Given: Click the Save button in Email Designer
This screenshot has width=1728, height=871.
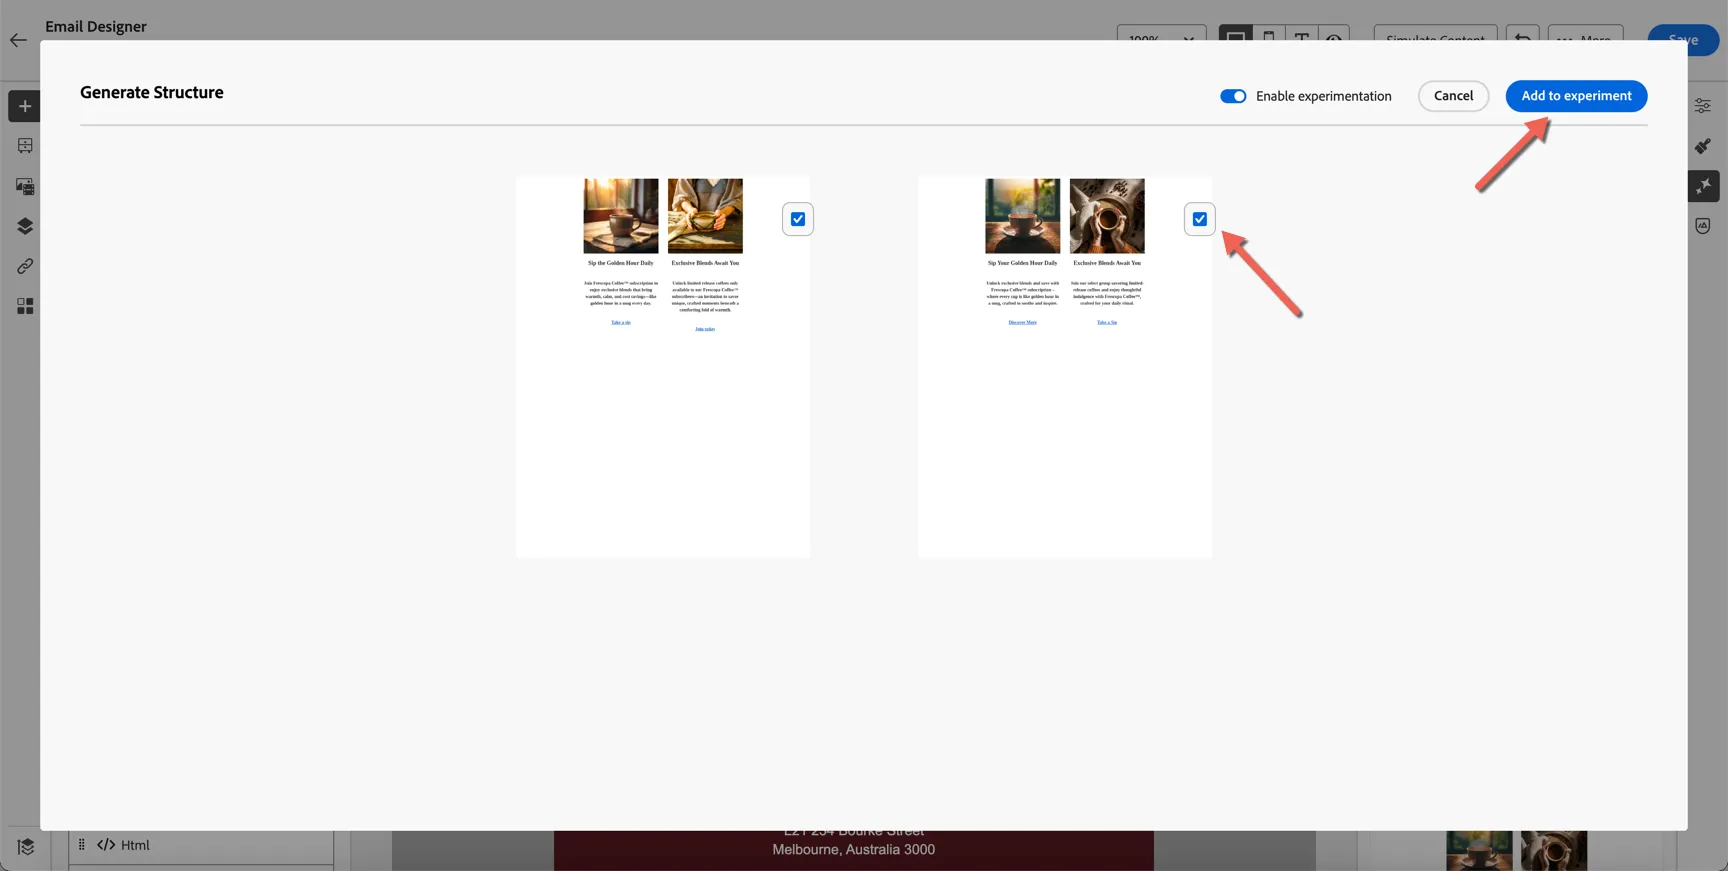Looking at the screenshot, I should pyautogui.click(x=1683, y=40).
